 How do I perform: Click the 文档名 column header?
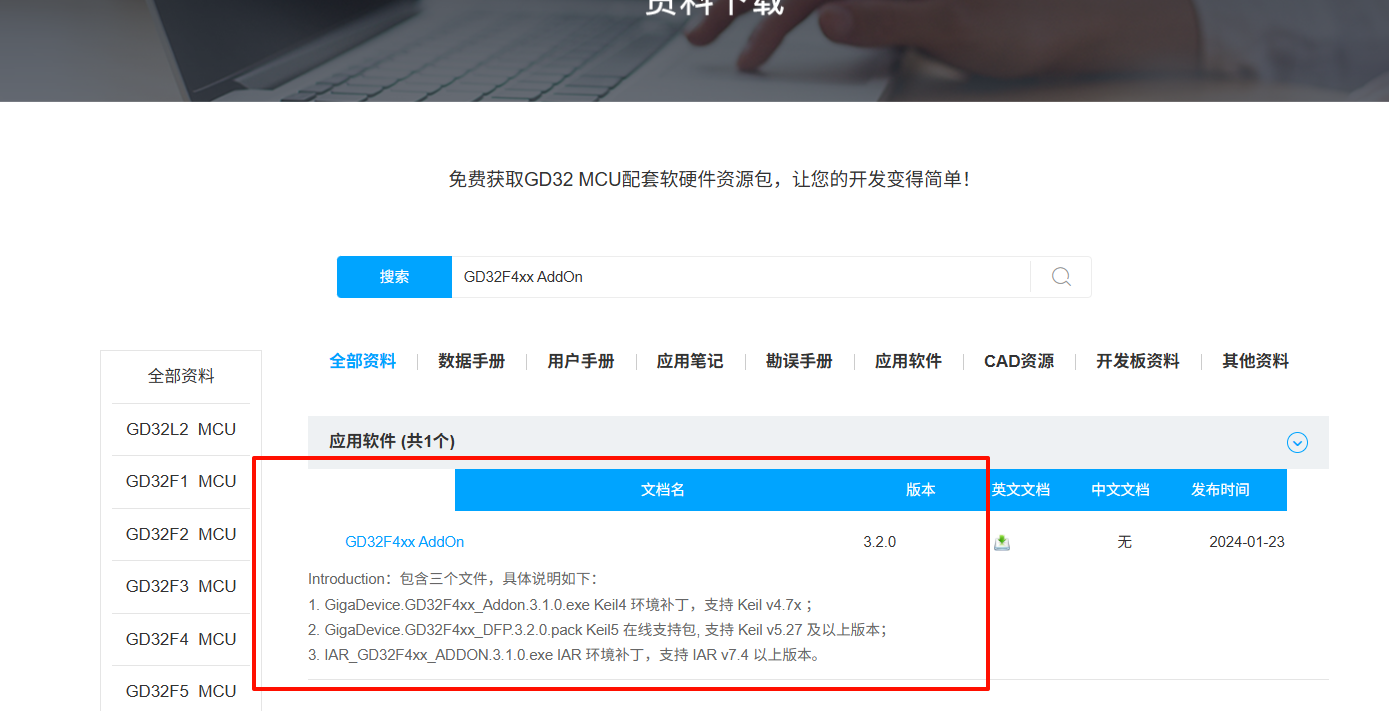coord(663,490)
